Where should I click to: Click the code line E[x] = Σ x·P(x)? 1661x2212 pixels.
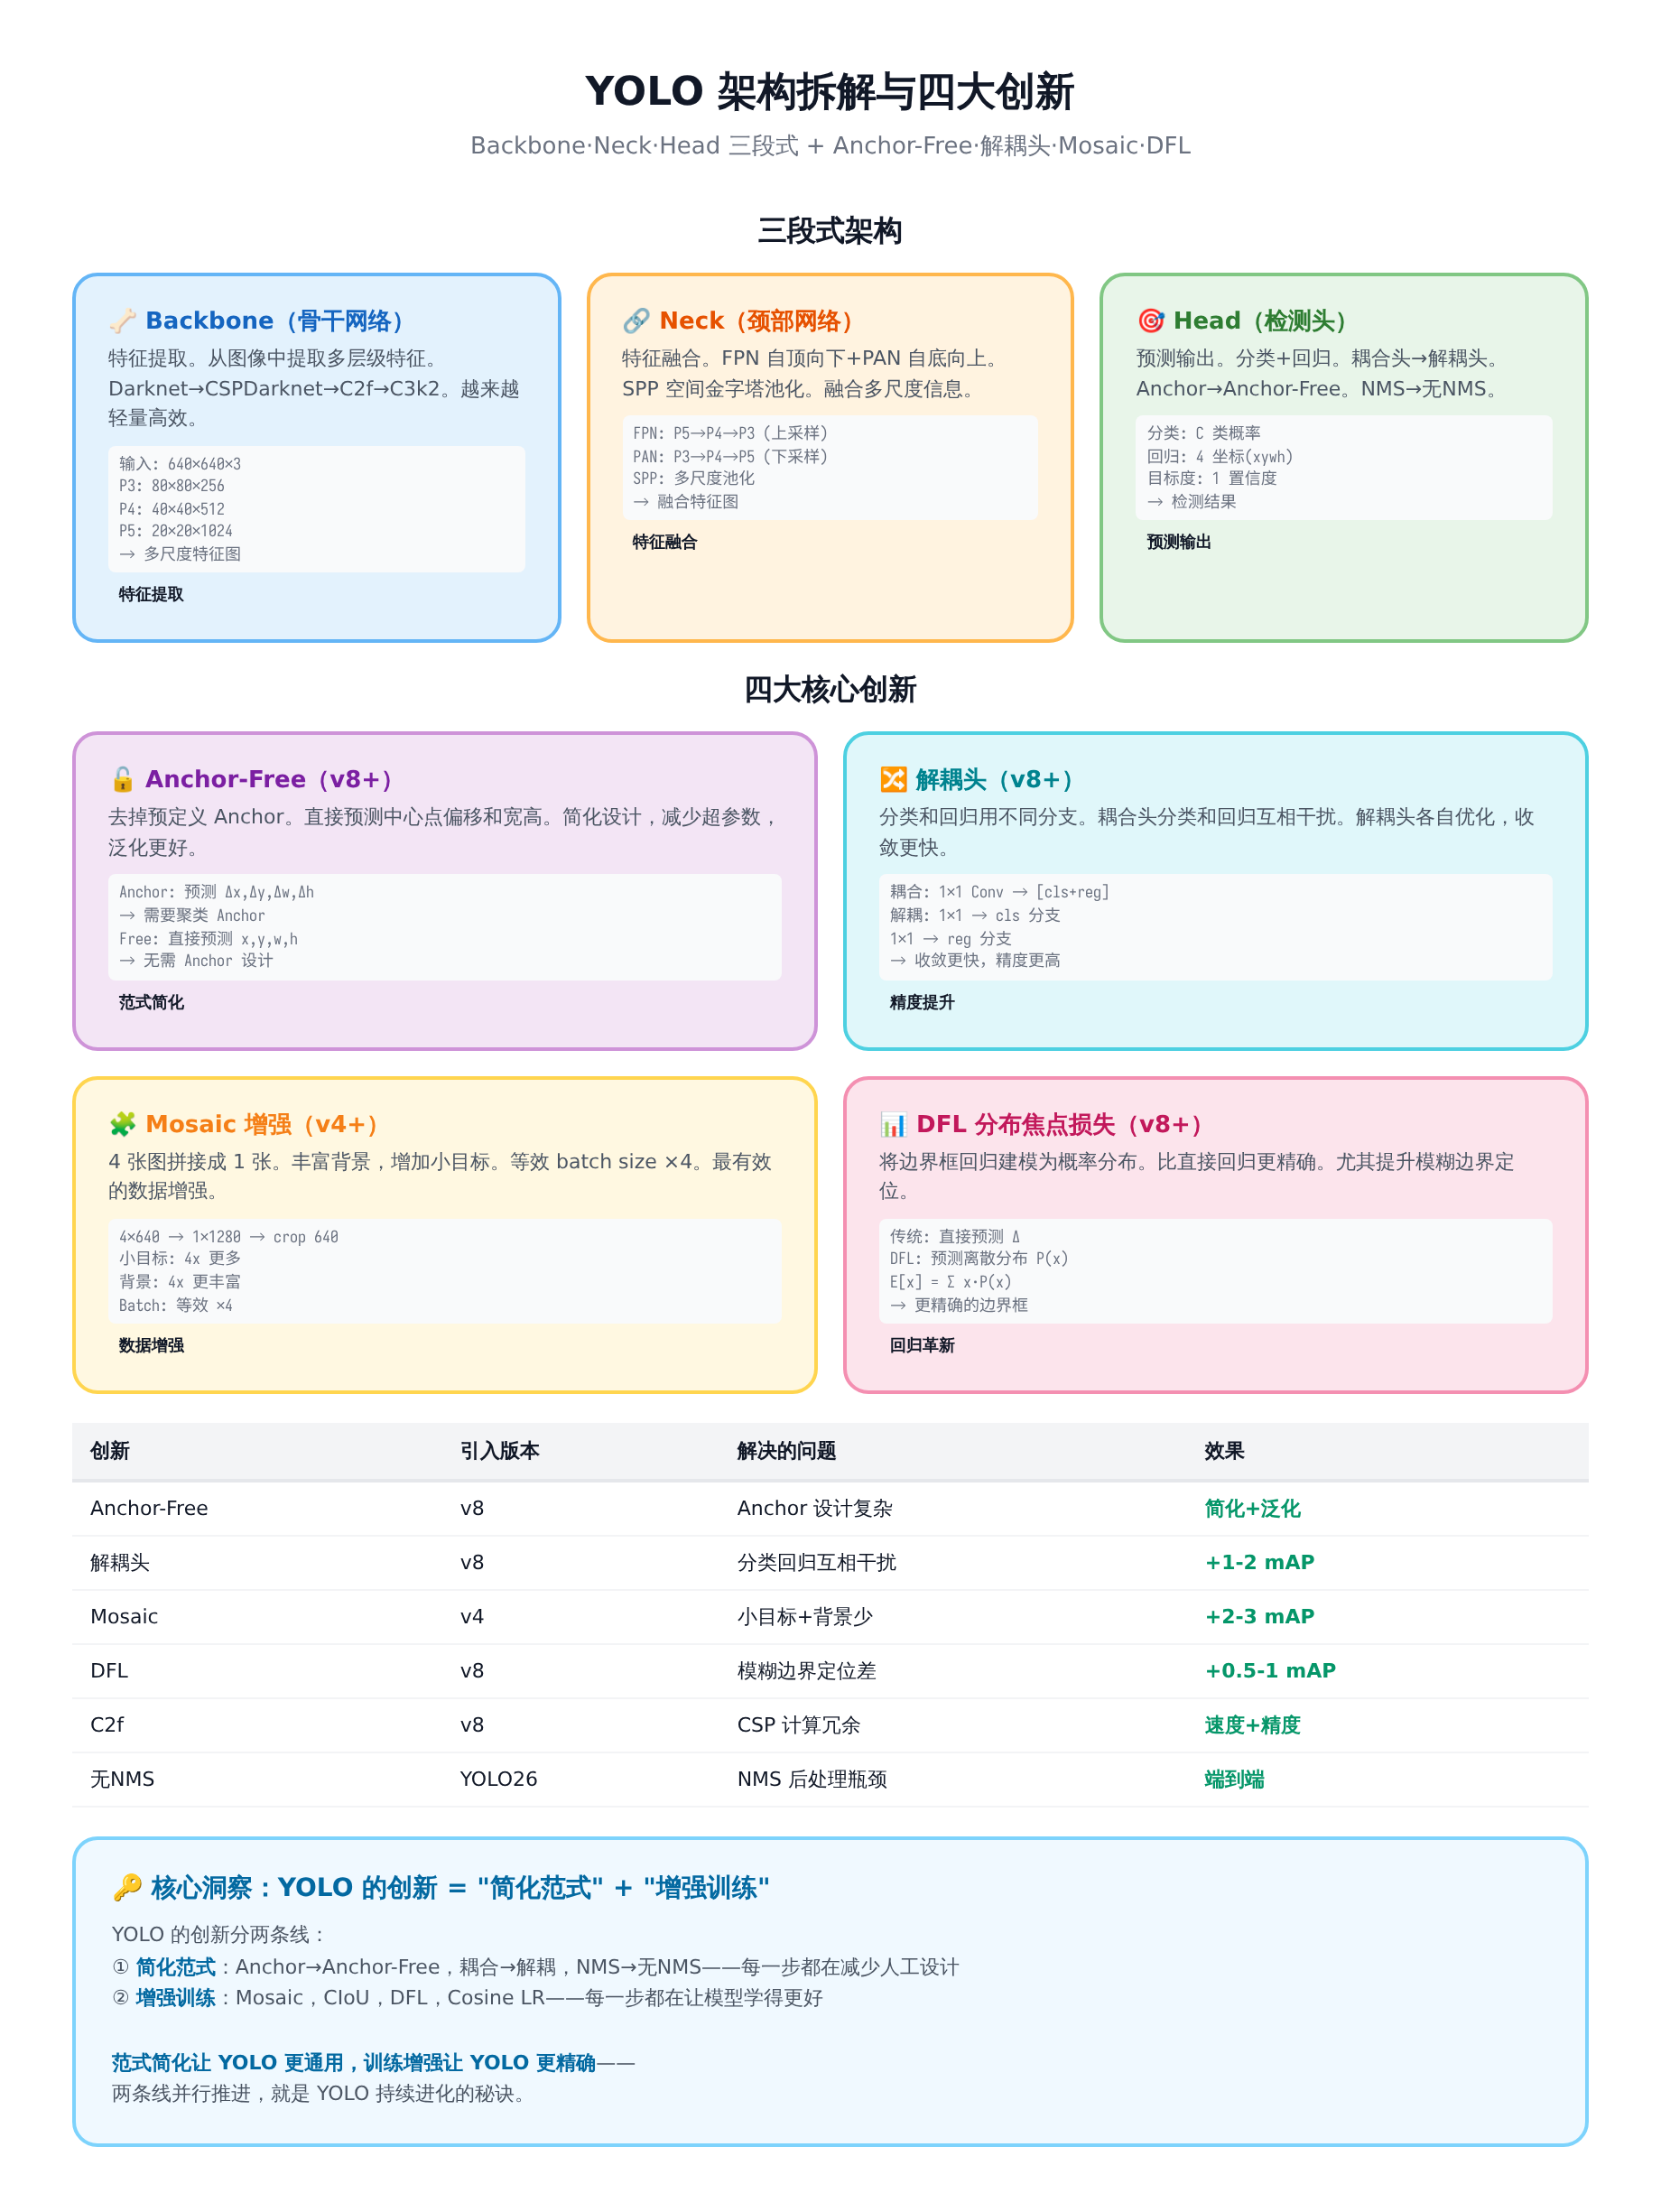click(951, 1282)
